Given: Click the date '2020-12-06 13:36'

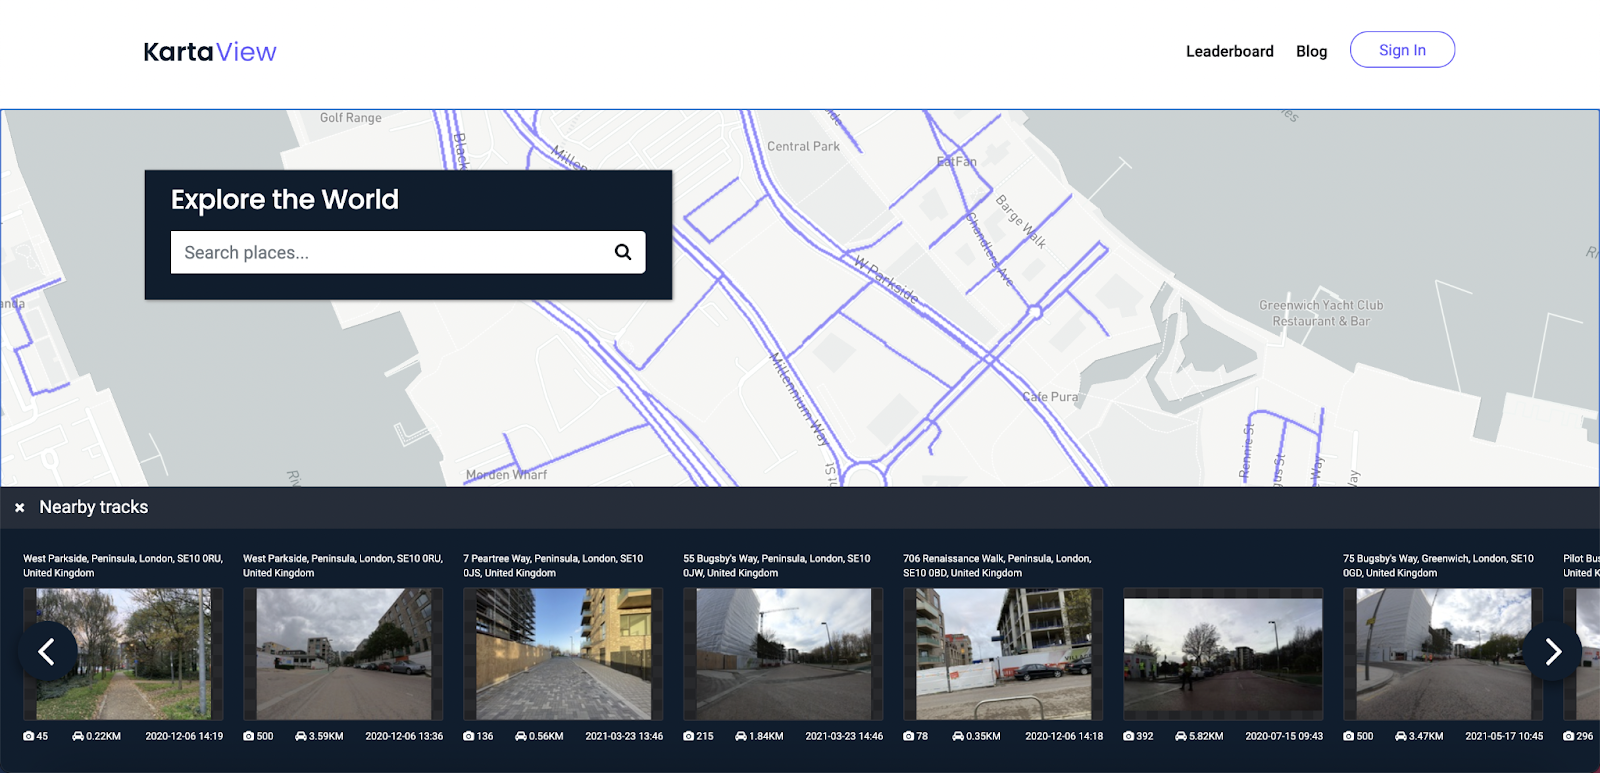Looking at the screenshot, I should pos(404,736).
